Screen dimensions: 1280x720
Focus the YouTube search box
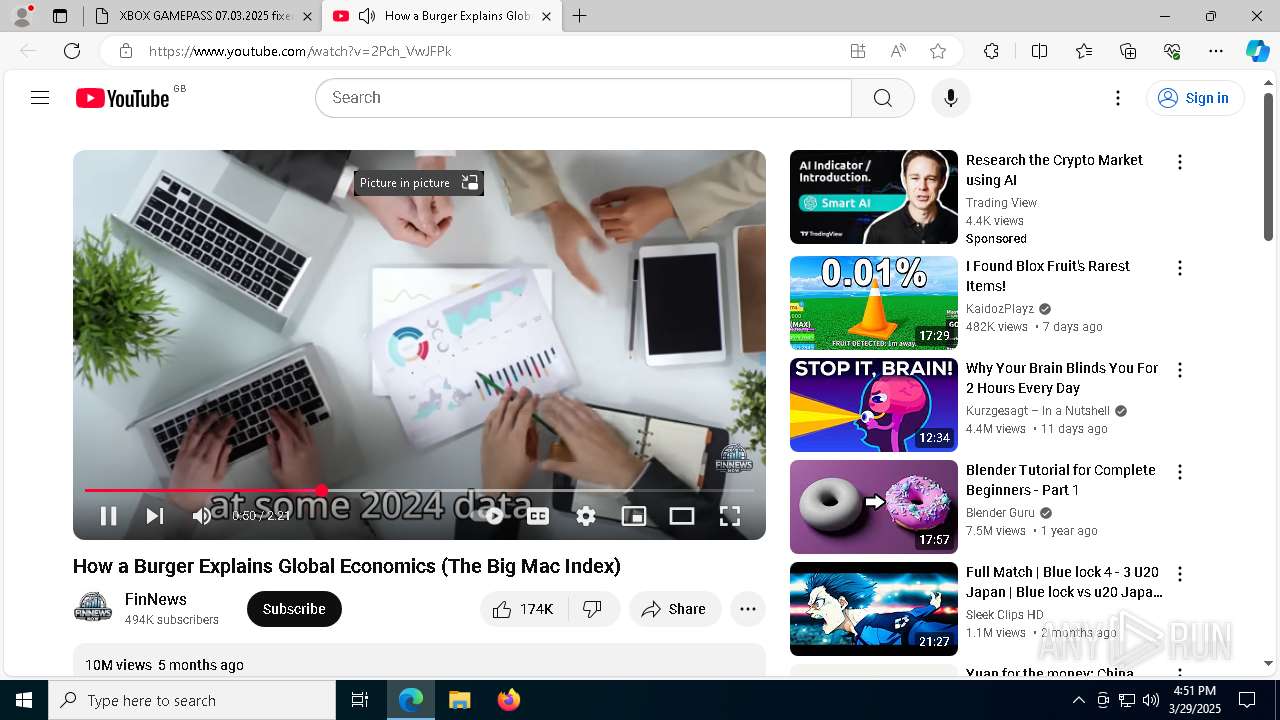[583, 98]
